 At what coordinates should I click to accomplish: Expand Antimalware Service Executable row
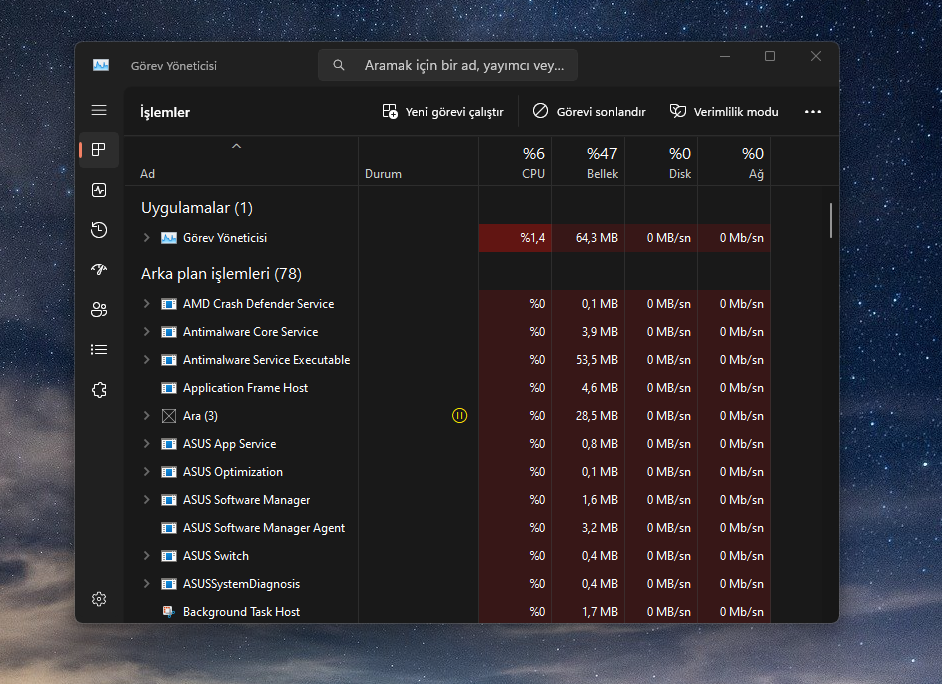[146, 360]
